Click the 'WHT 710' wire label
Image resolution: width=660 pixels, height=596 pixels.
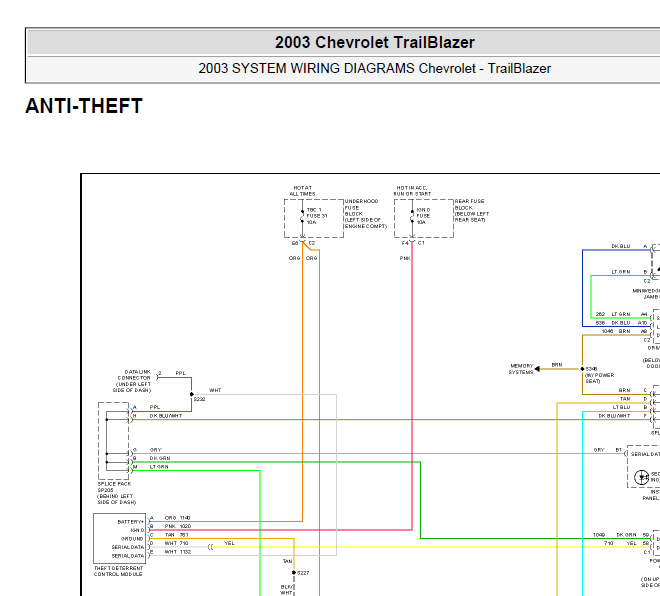176,543
